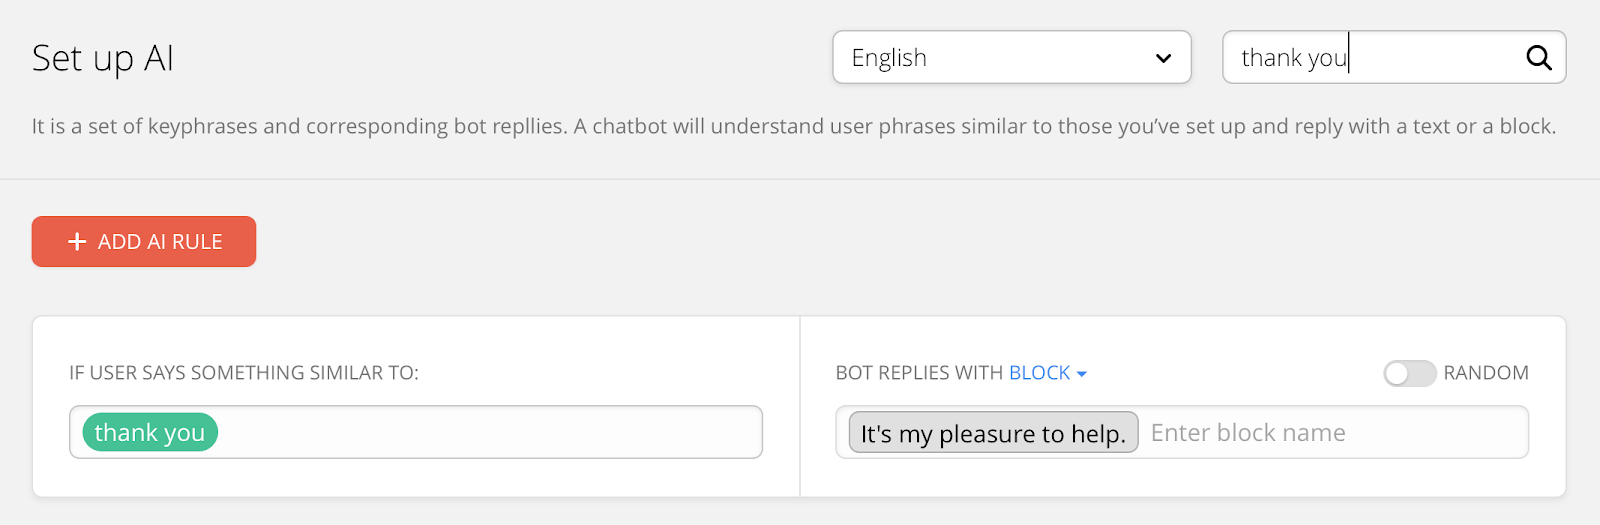1600x525 pixels.
Task: Open the English language dropdown
Action: [1011, 58]
